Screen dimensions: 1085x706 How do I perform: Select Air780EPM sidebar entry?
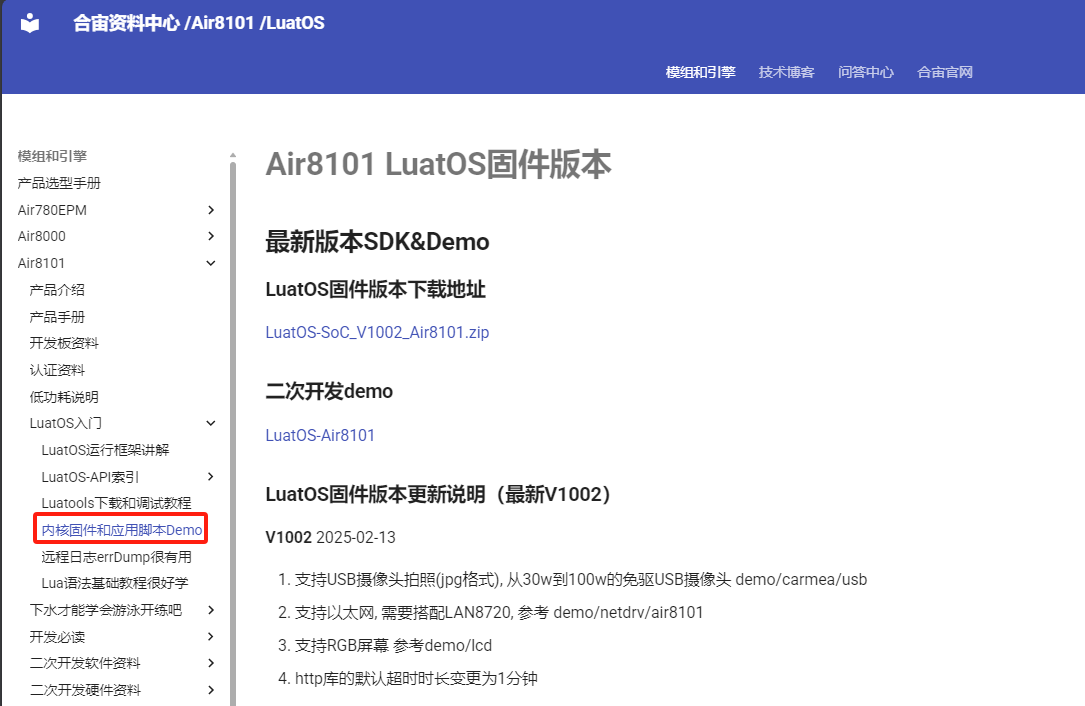point(52,210)
